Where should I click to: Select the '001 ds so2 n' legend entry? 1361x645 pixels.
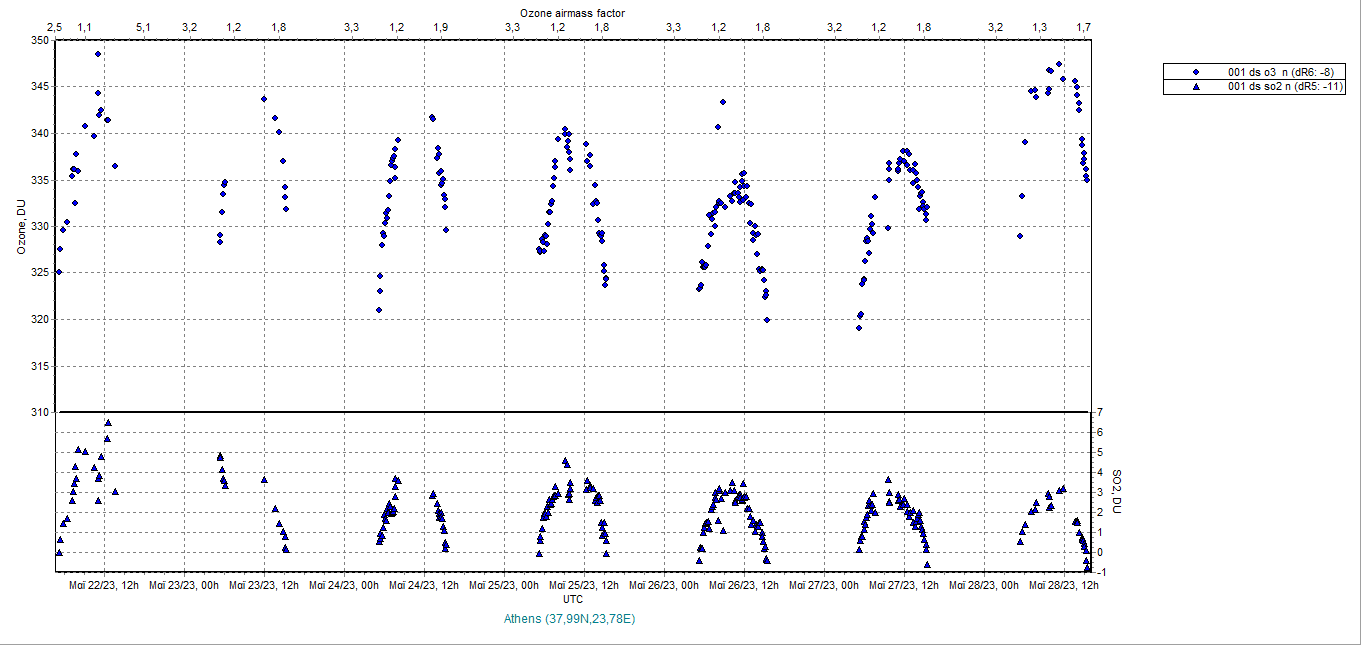pos(1282,87)
